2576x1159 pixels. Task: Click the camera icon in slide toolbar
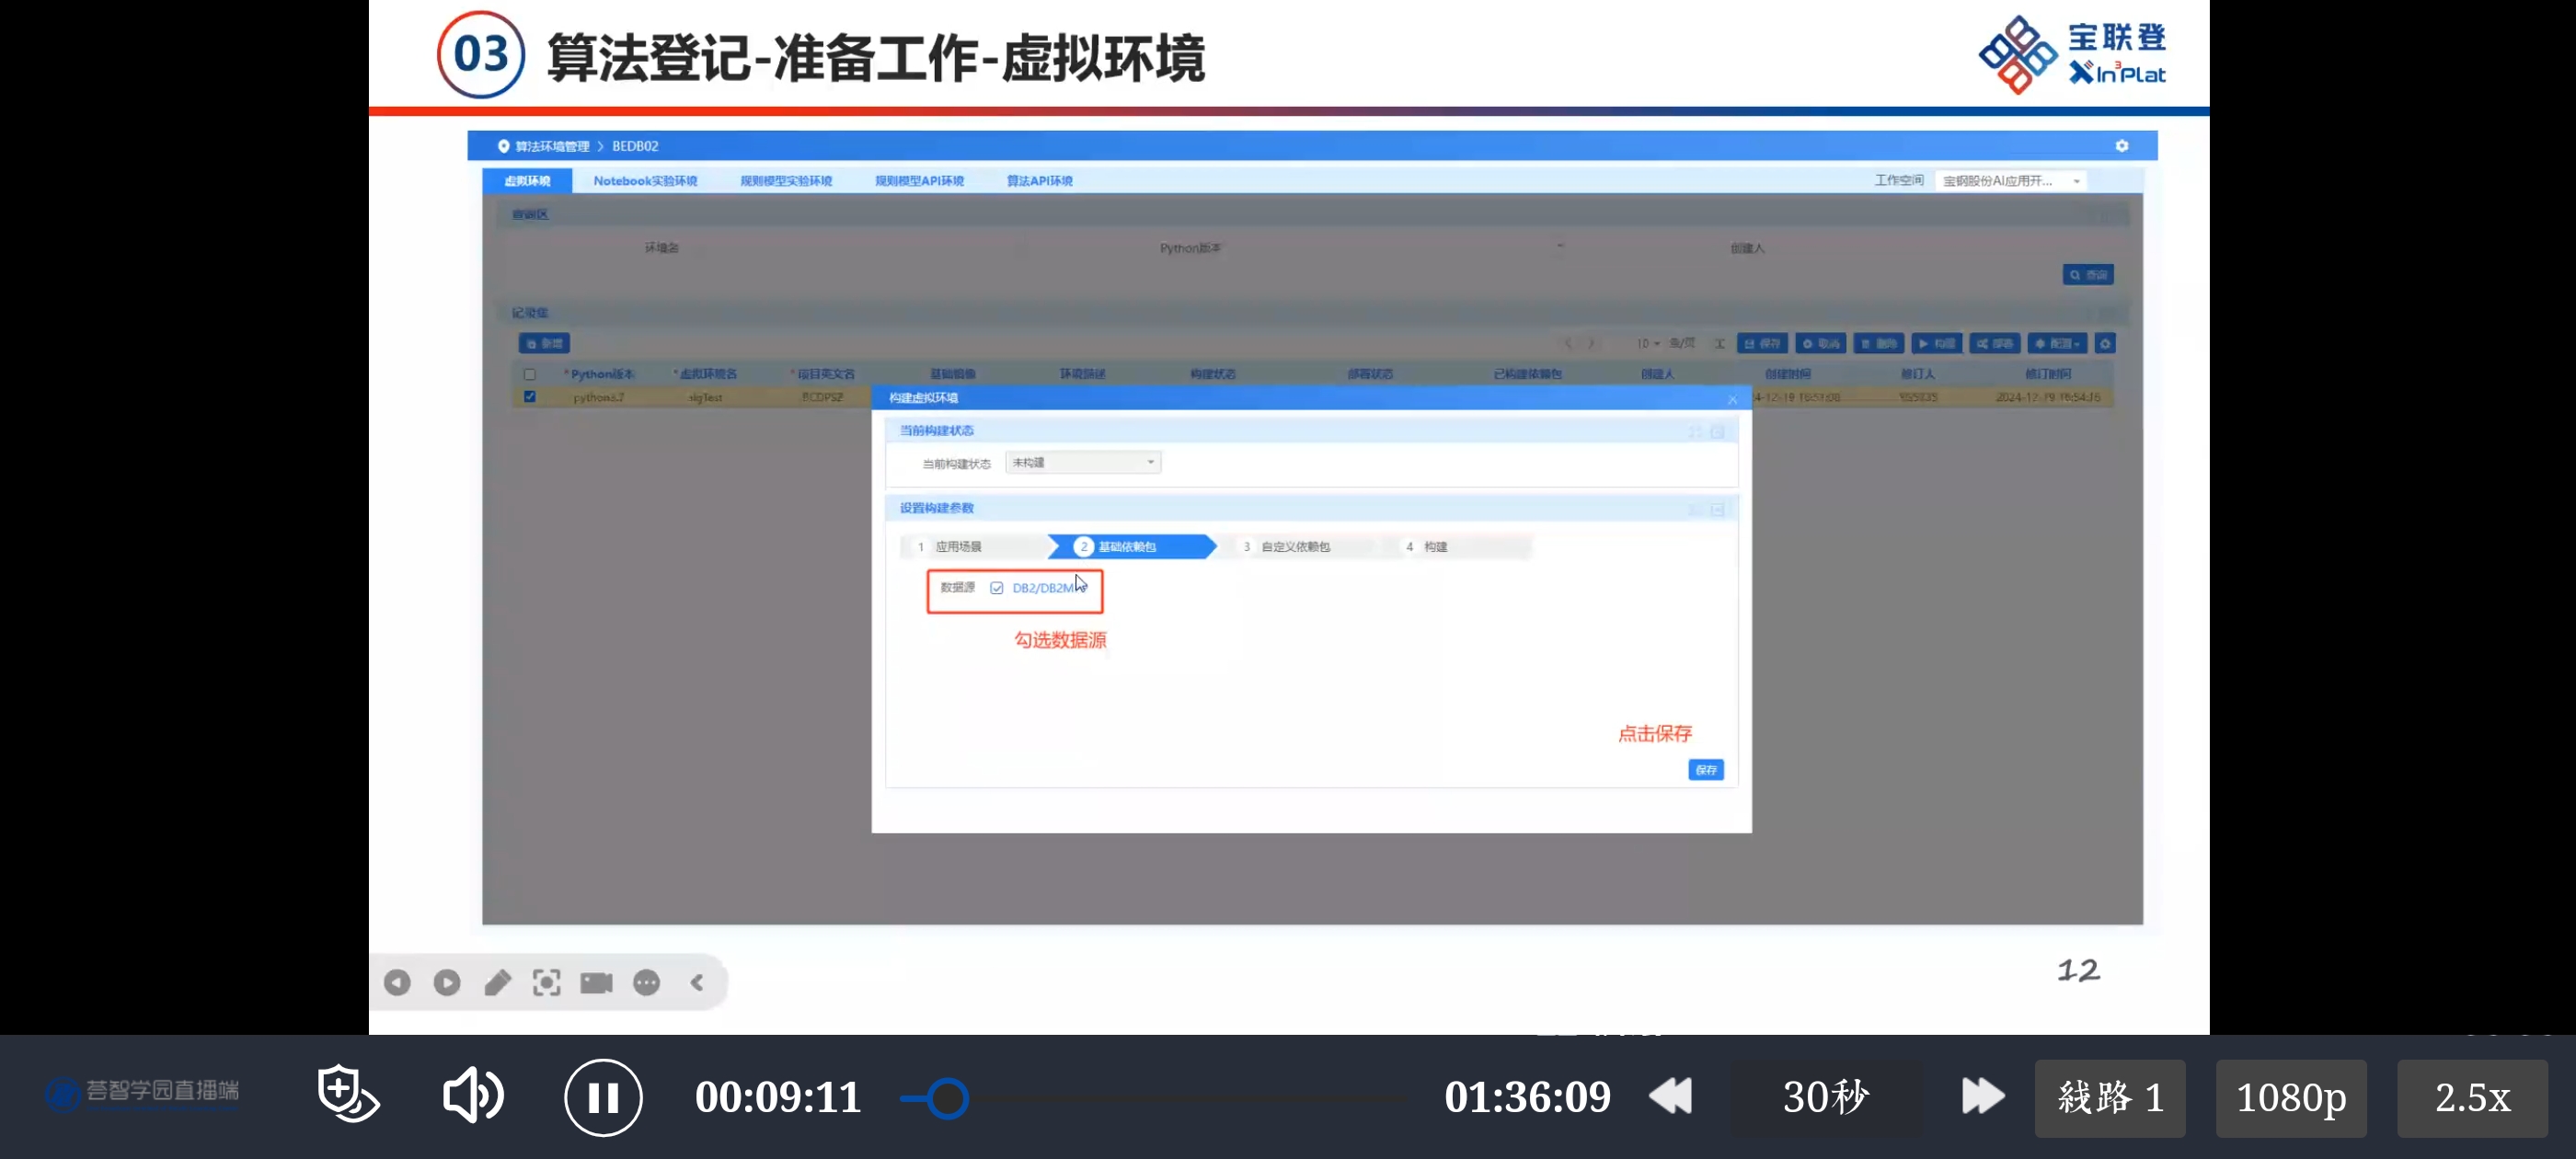click(x=596, y=982)
